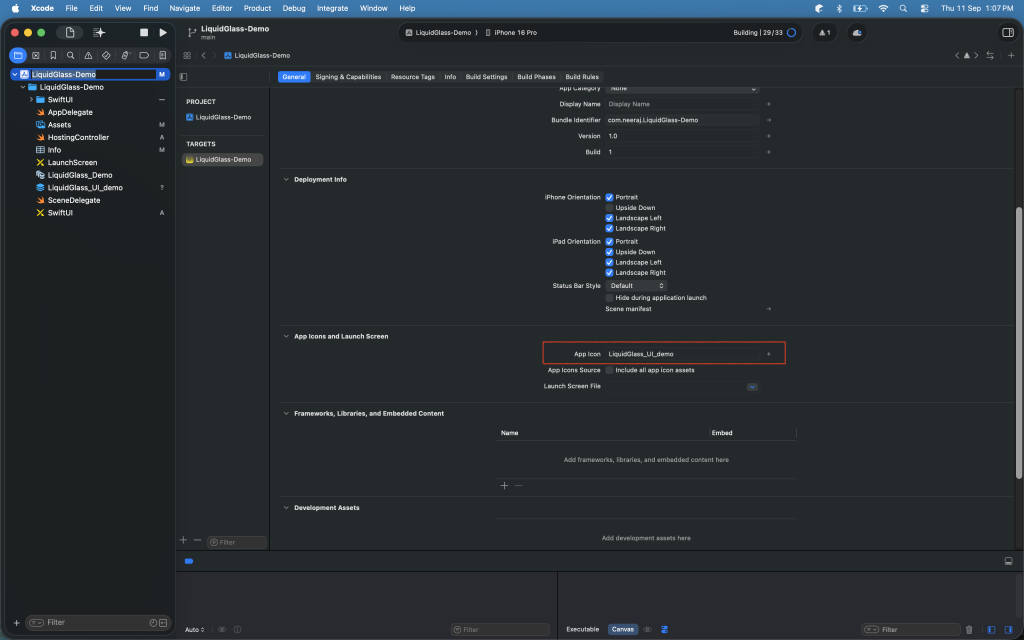
Task: Toggle the inspectors panel in toolbar
Action: 1008,33
